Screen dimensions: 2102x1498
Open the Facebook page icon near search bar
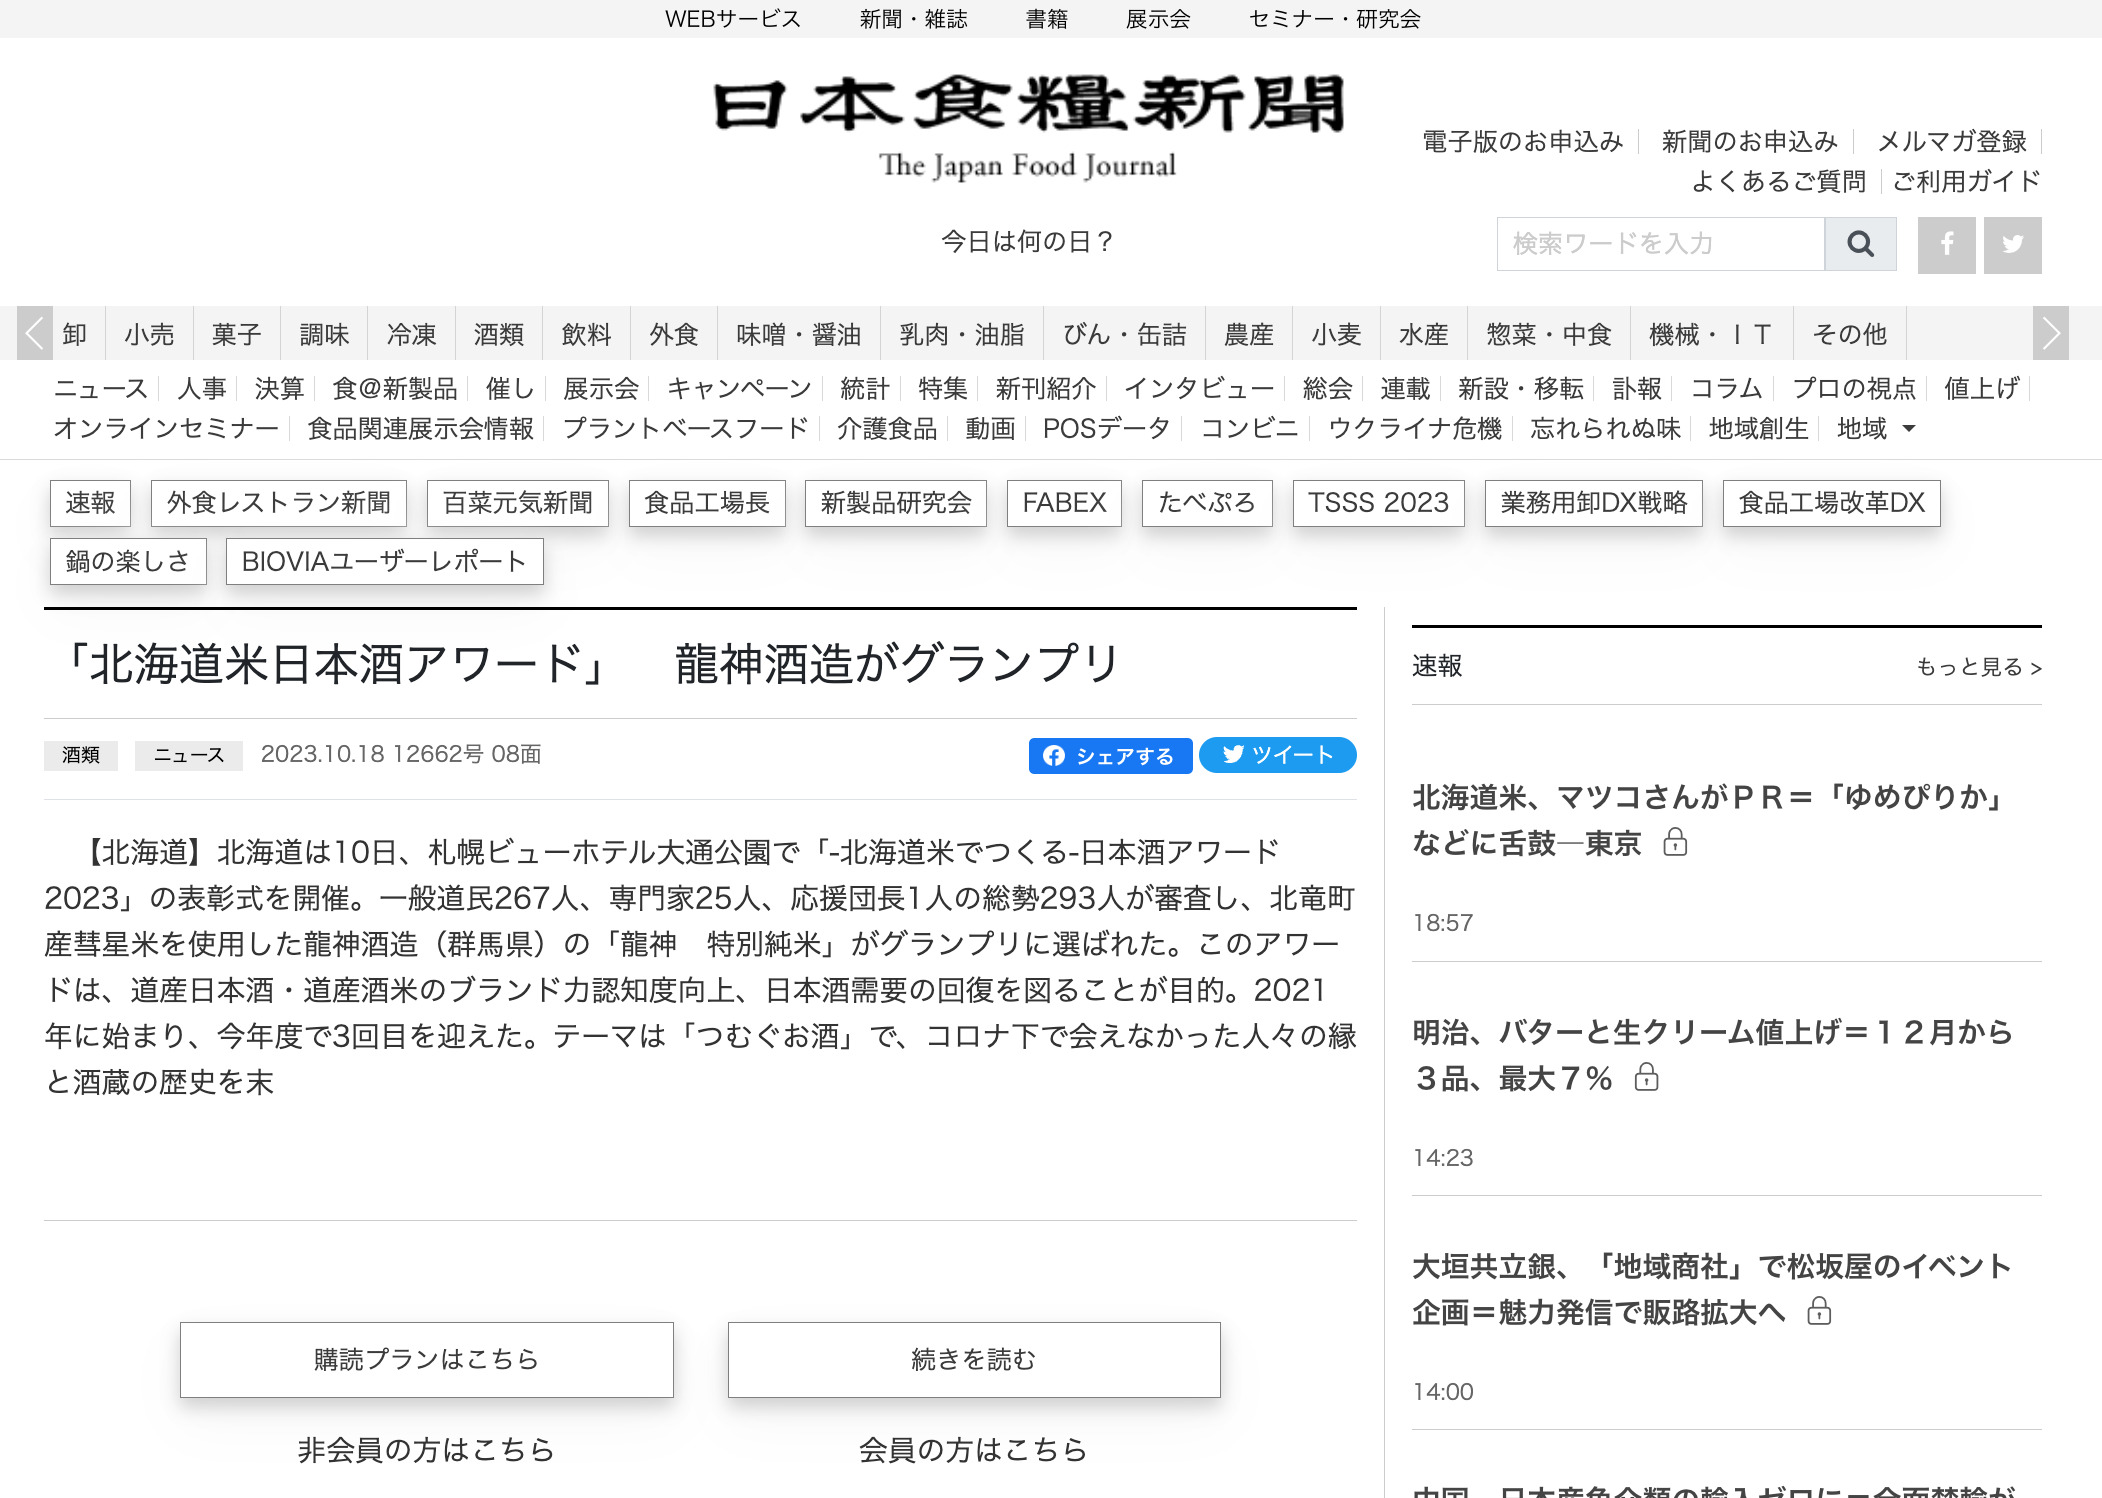(1946, 243)
